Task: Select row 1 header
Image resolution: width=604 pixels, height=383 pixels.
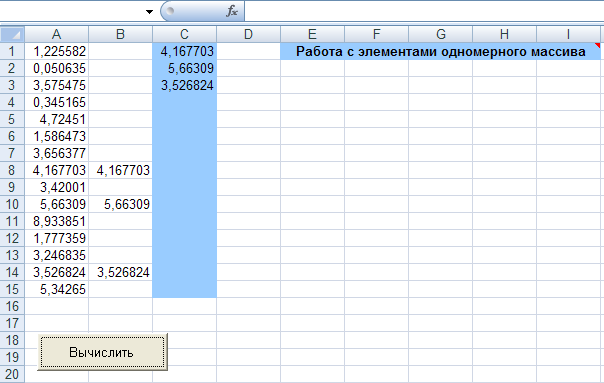Action: click(x=12, y=51)
